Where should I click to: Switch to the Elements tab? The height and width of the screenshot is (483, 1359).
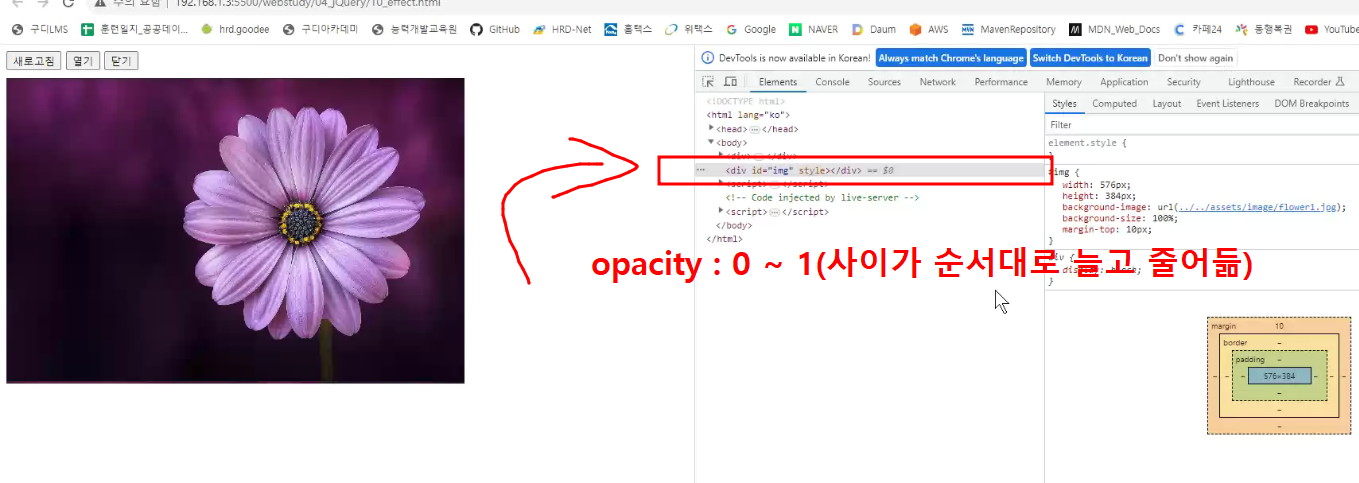click(778, 82)
